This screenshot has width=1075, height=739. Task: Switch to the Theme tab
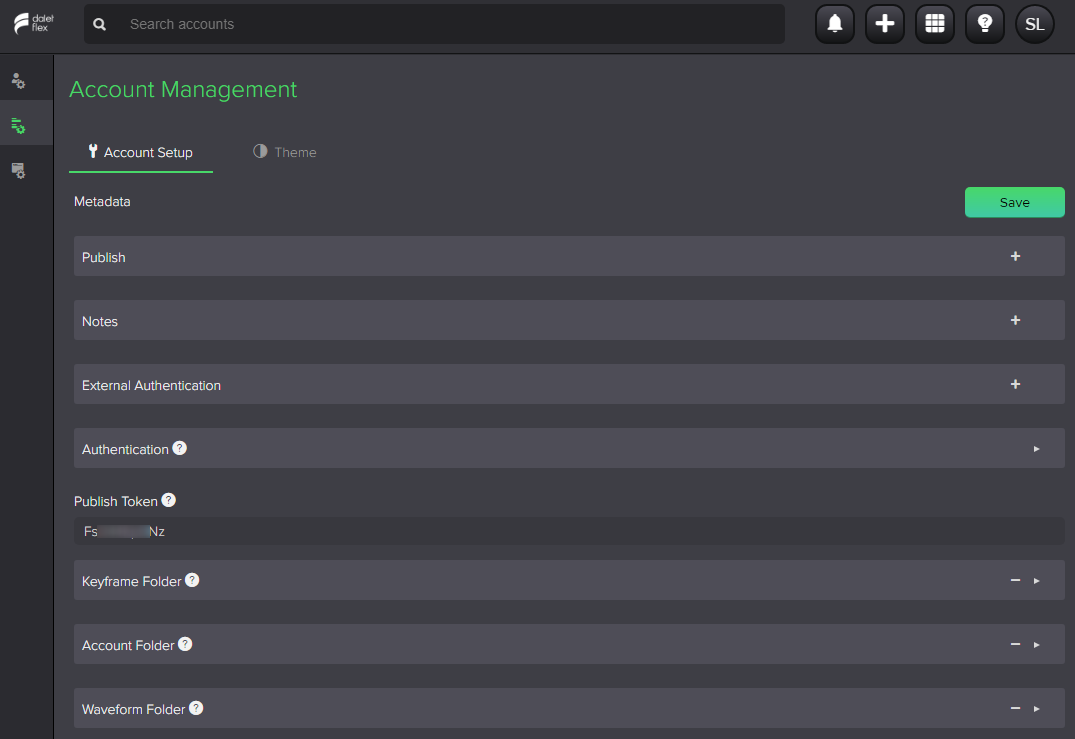coord(285,152)
